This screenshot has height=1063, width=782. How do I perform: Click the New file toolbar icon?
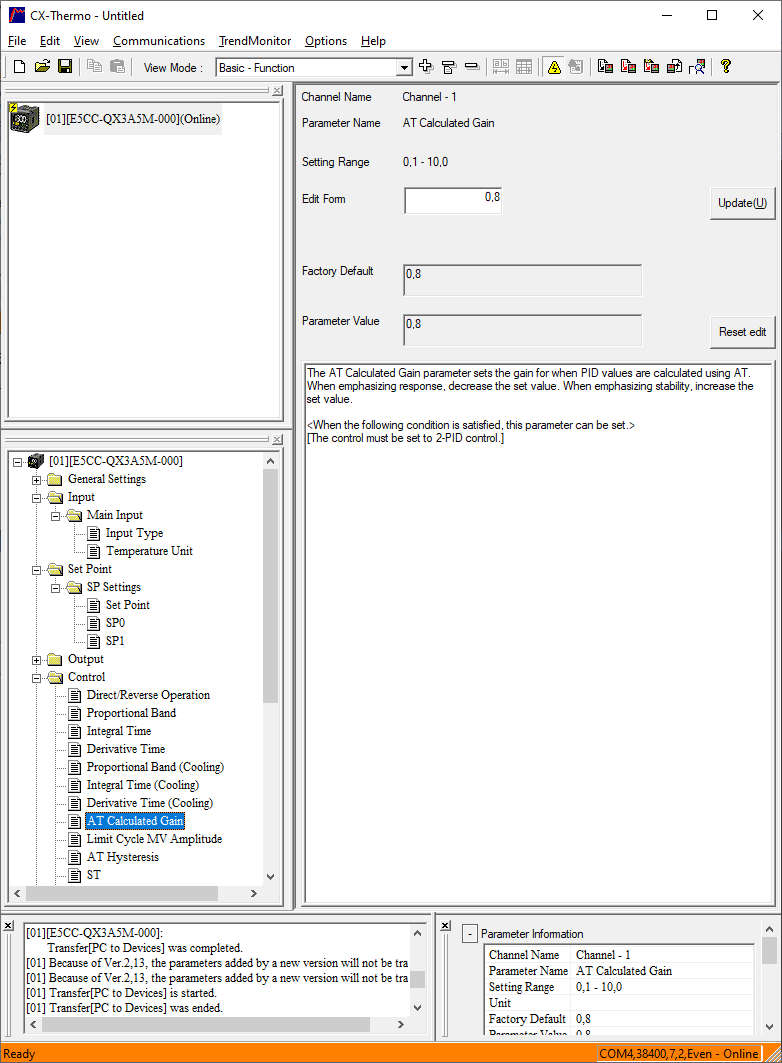(20, 66)
